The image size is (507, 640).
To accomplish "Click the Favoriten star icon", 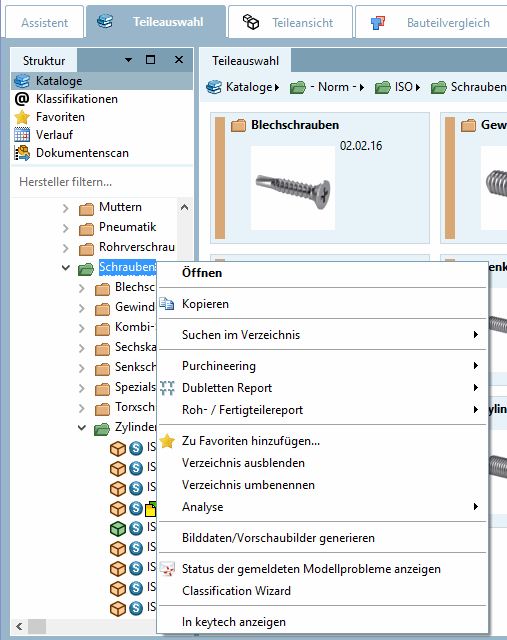I will tap(22, 117).
